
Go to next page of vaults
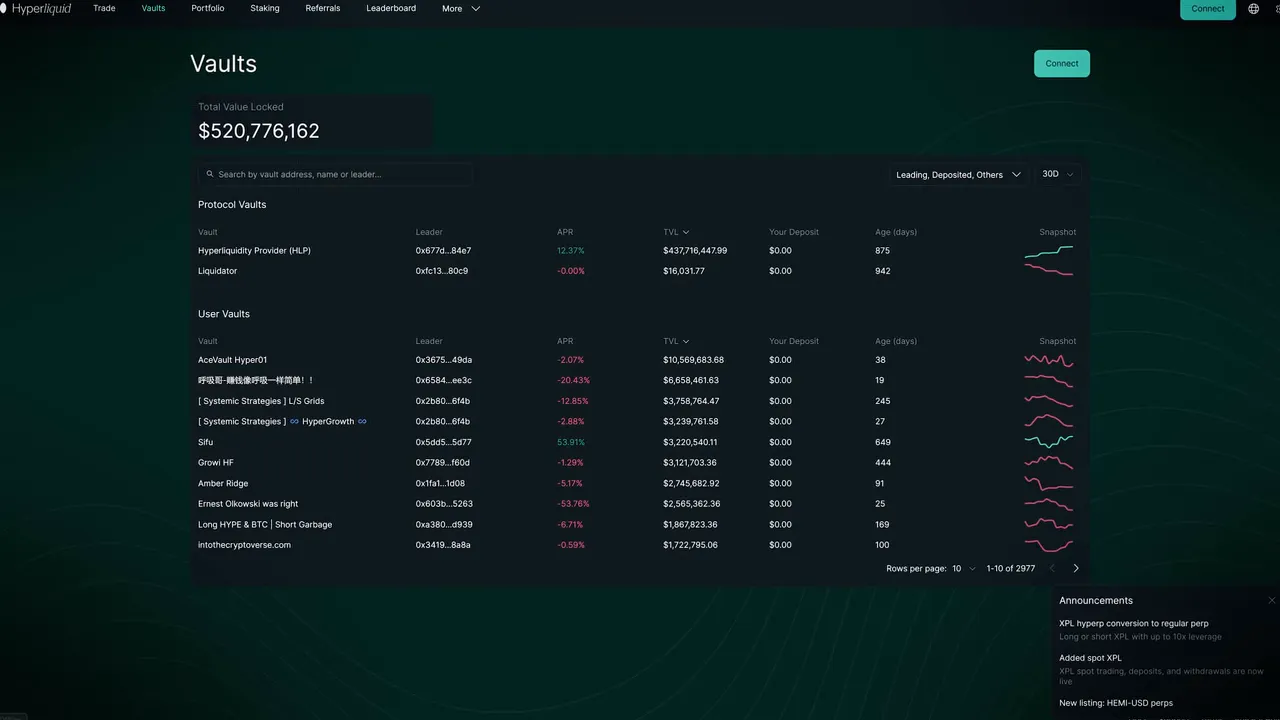1076,568
